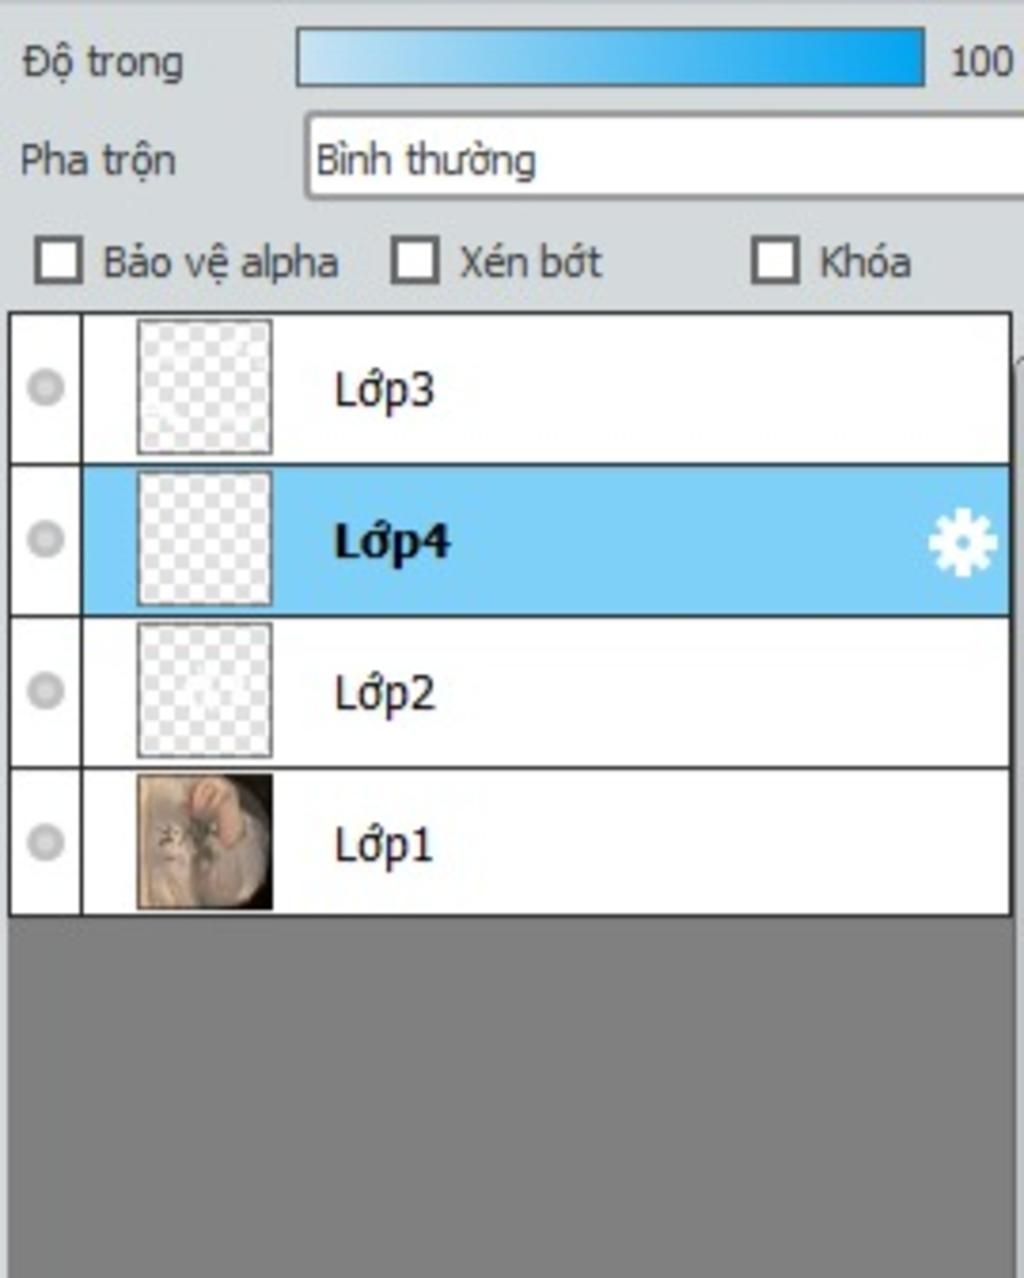
Task: Click the Lớp1 image thumbnail
Action: pyautogui.click(x=205, y=842)
